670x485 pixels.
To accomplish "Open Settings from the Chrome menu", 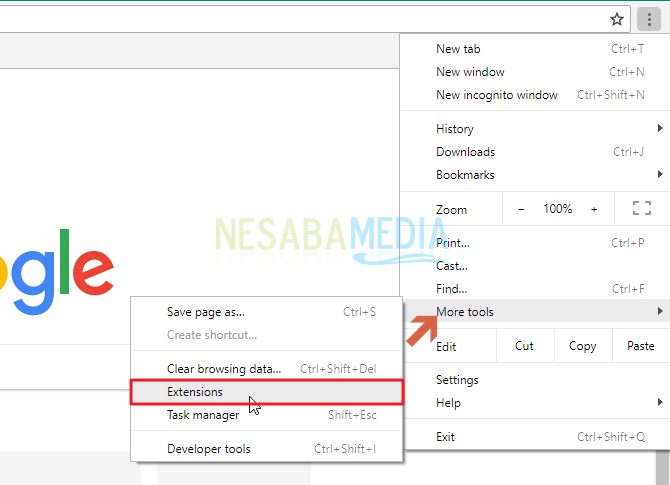I will [x=535, y=380].
